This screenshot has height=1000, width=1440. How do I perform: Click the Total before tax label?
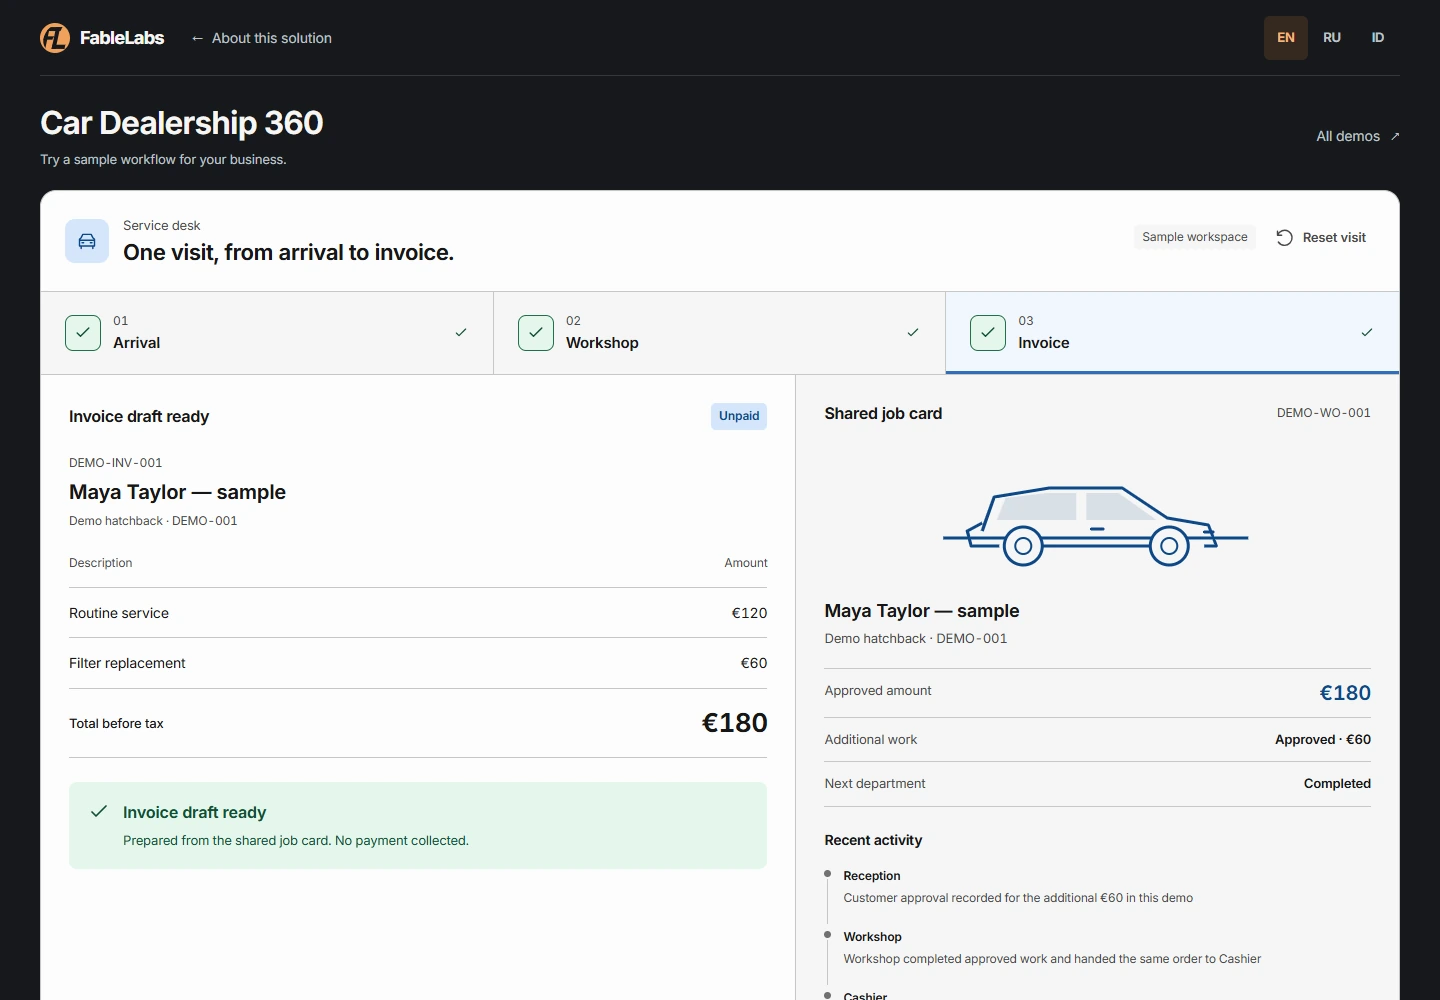pyautogui.click(x=116, y=723)
